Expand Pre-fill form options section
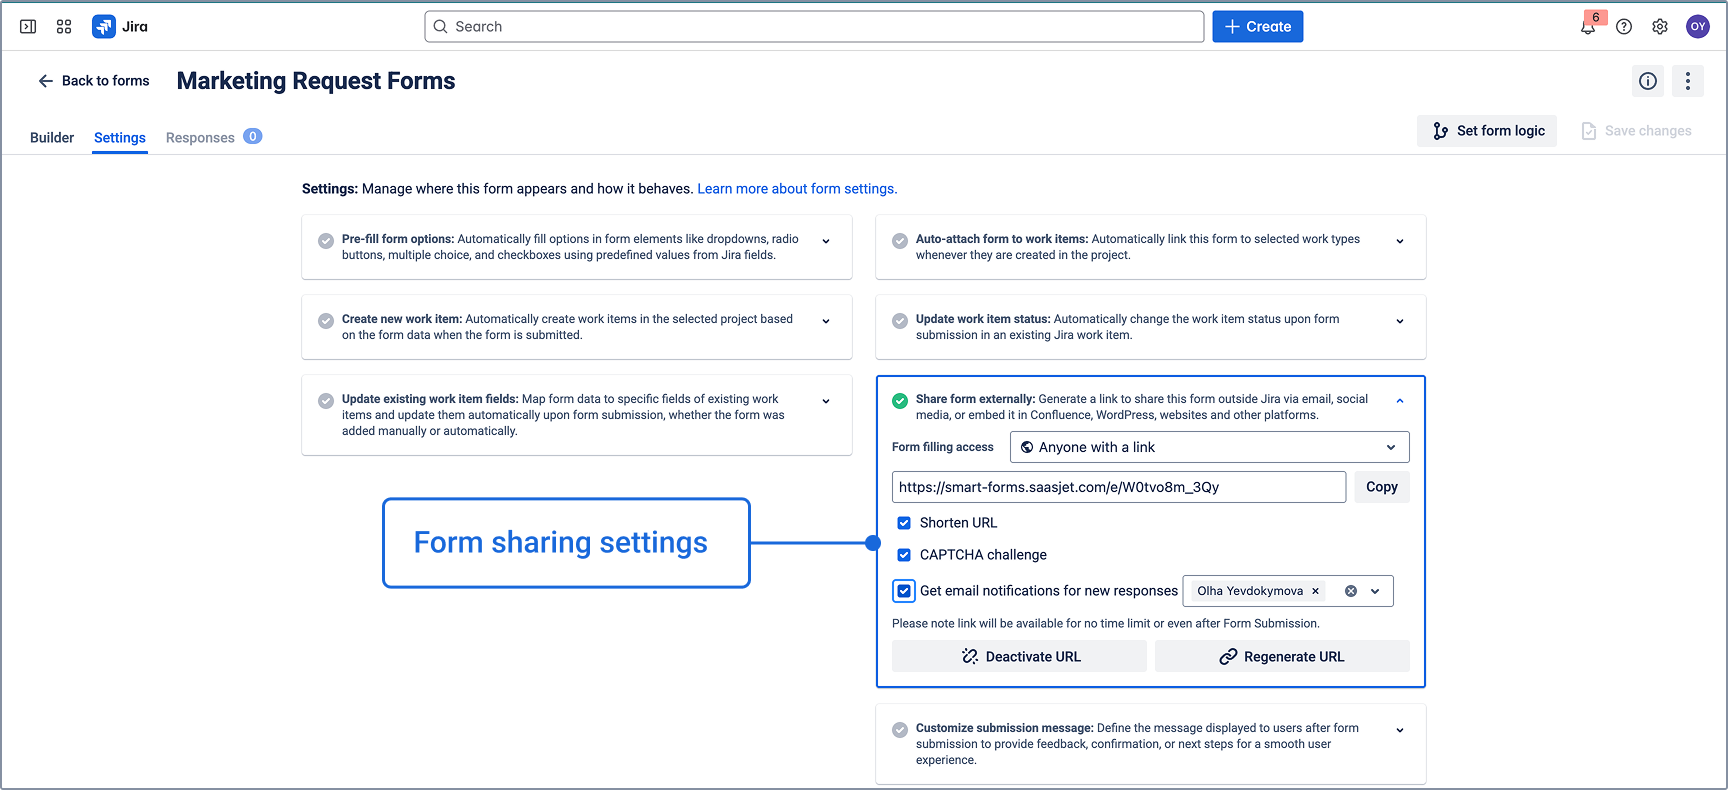This screenshot has width=1728, height=790. (x=826, y=241)
